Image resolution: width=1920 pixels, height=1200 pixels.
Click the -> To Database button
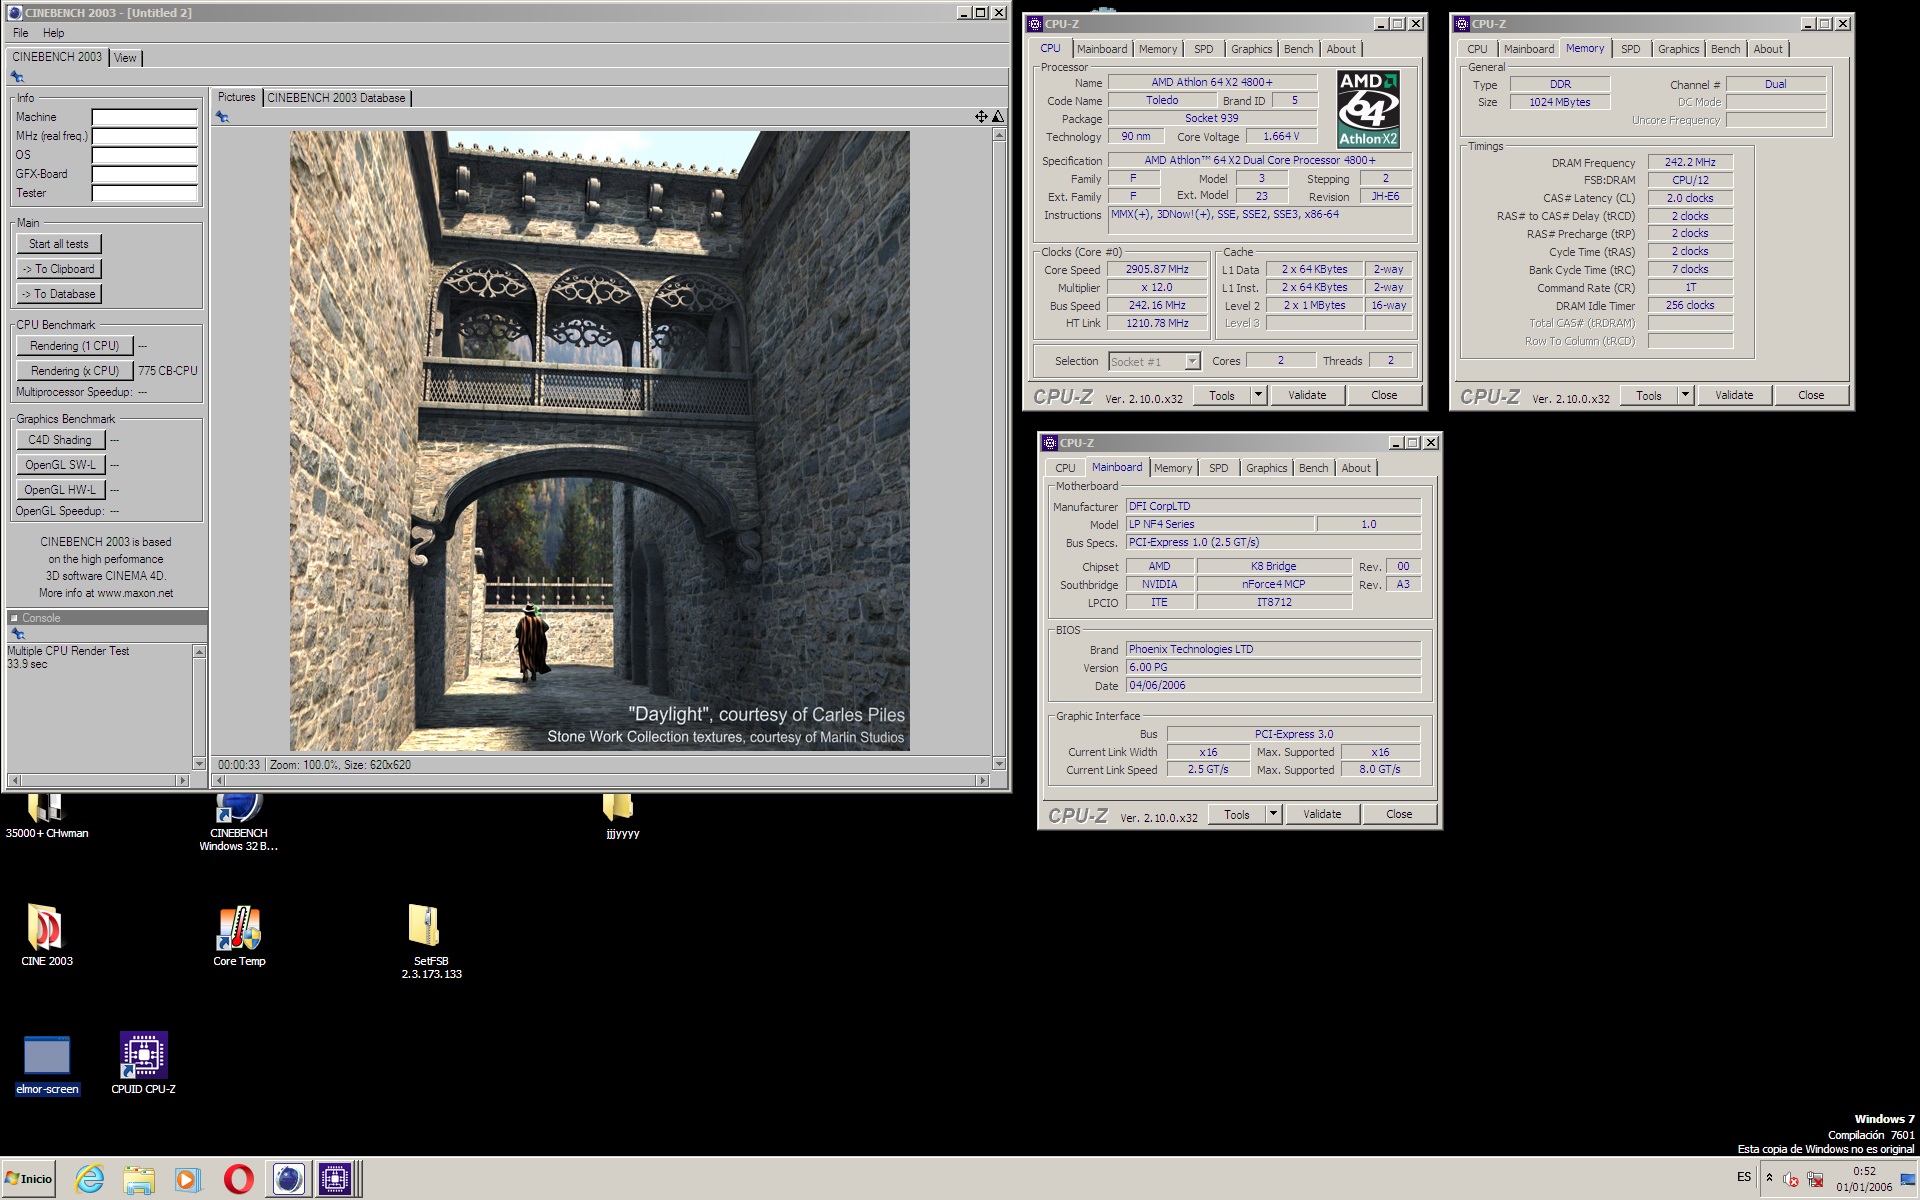tap(58, 294)
